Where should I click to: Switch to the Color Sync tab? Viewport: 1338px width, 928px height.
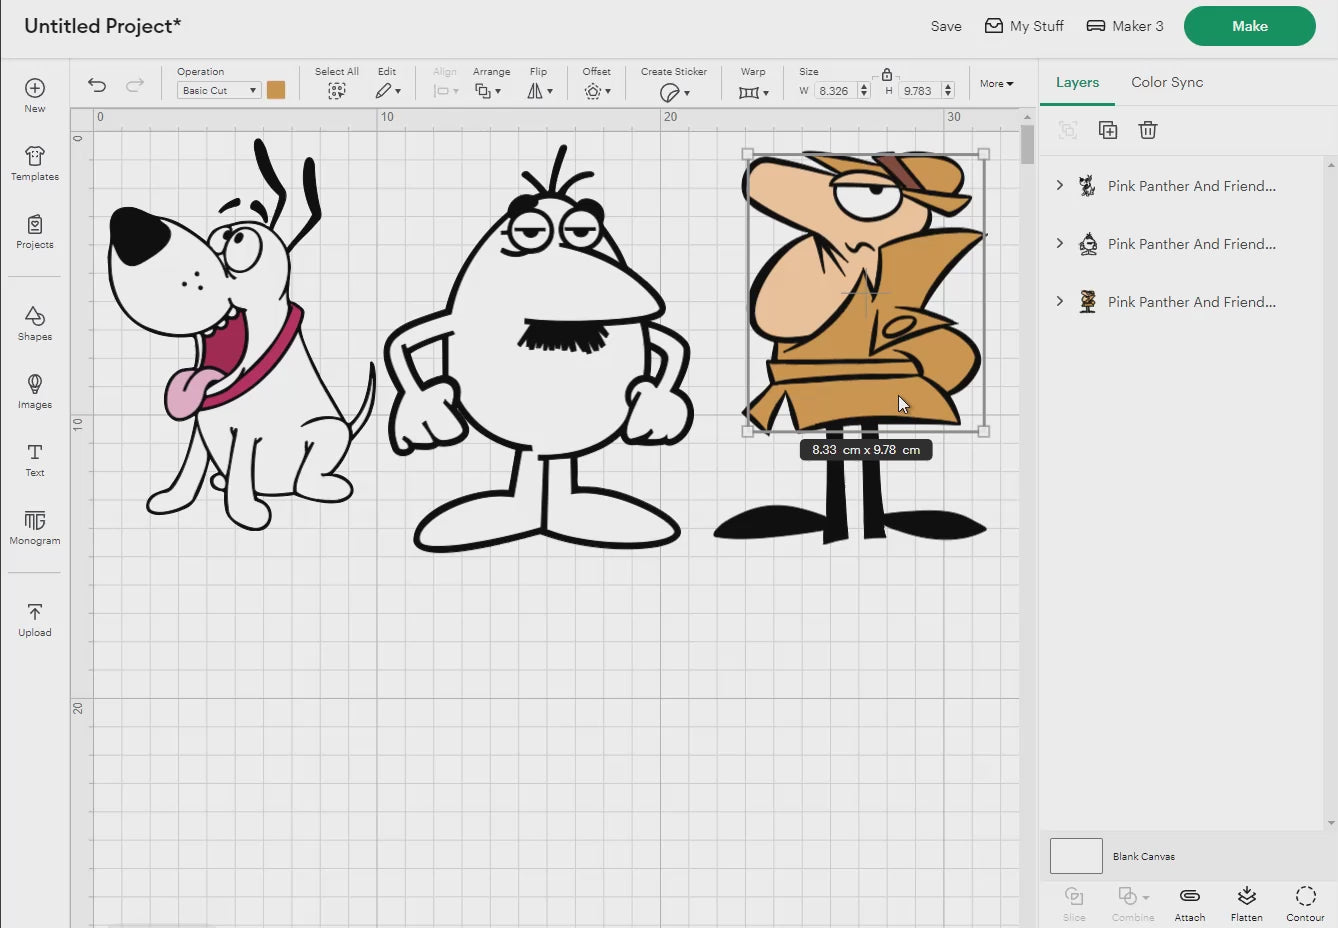[1167, 82]
